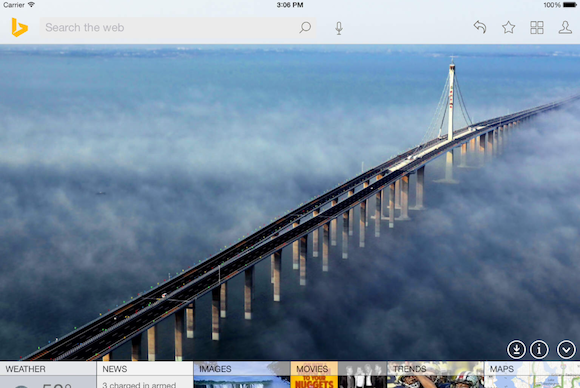Show image info with the i button
The height and width of the screenshot is (388, 580).
(539, 349)
